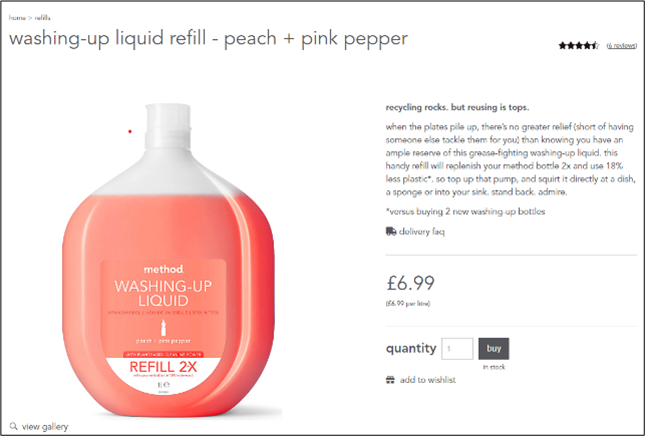Click the £6.99 price text
Viewport: 645px width, 436px height.
pos(411,283)
